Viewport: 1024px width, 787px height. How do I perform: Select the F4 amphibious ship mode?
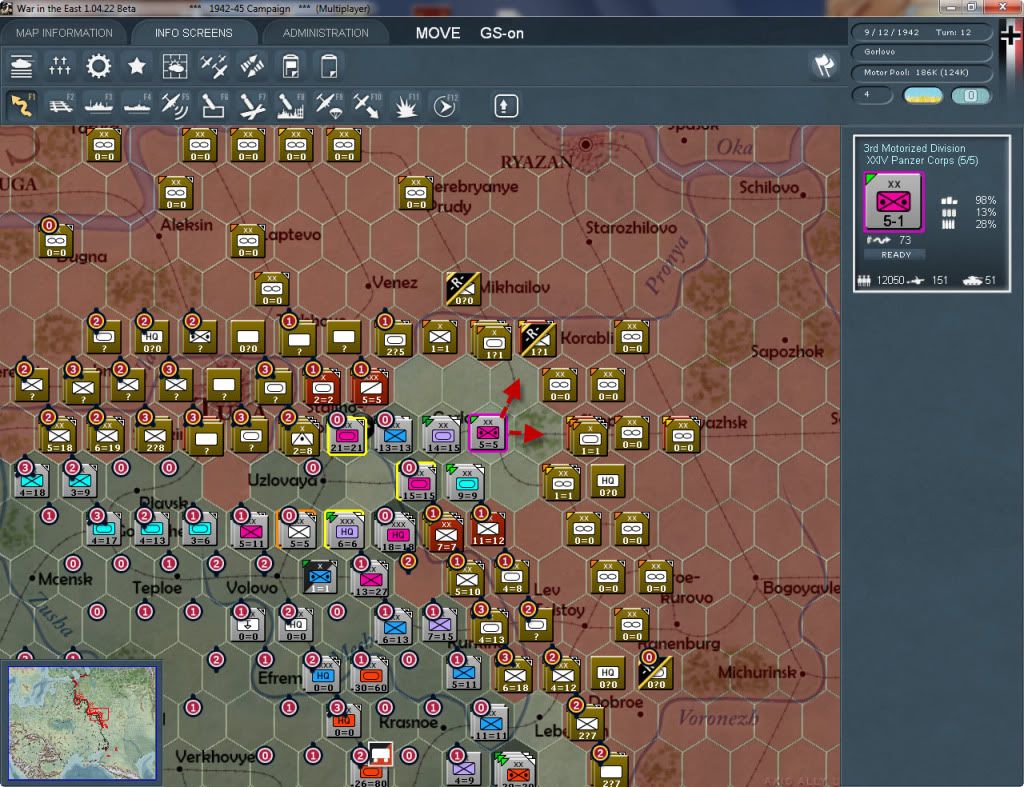tap(137, 105)
